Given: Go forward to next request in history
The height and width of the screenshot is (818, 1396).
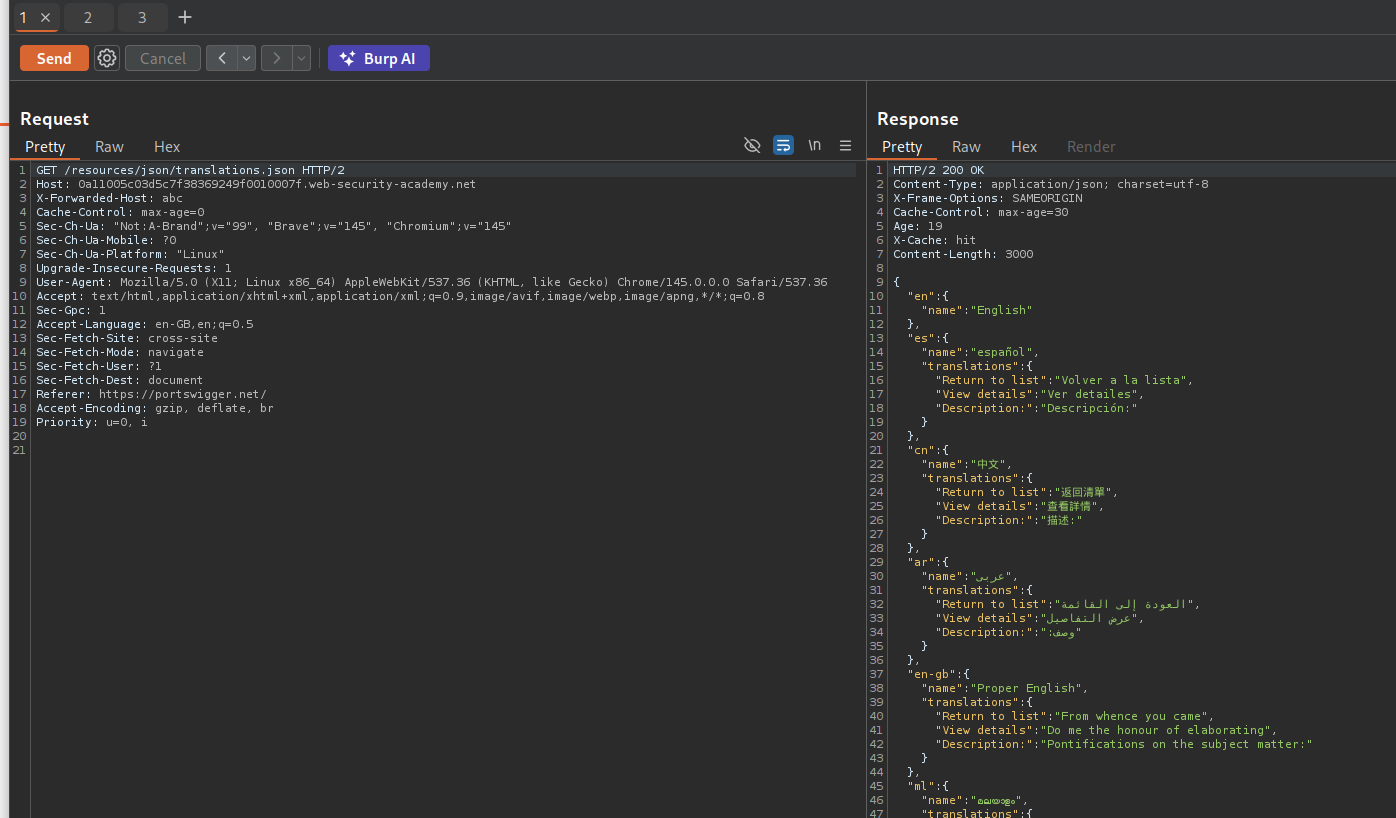Looking at the screenshot, I should point(276,58).
